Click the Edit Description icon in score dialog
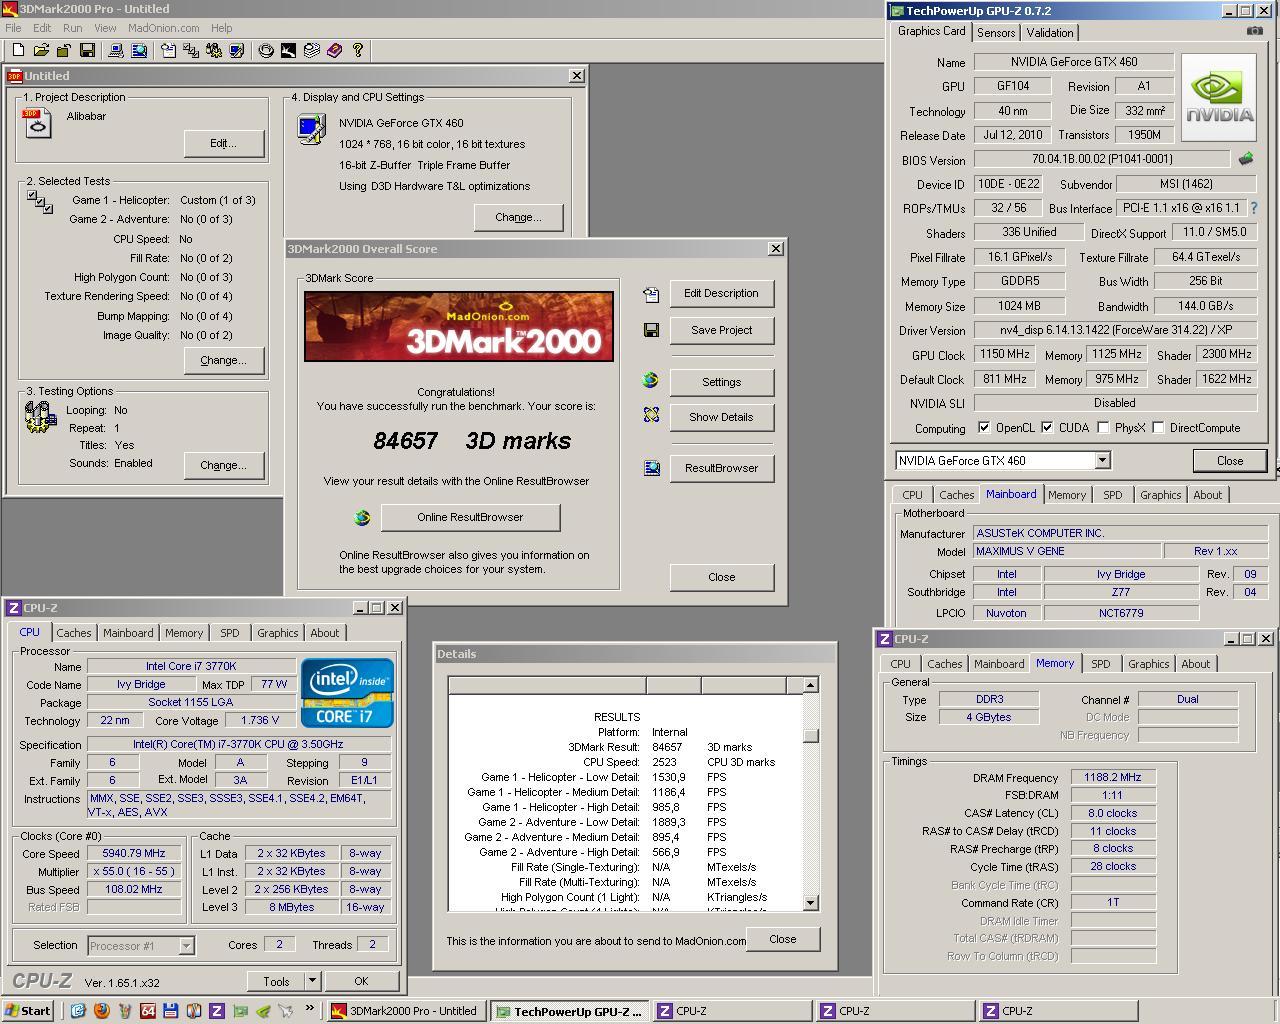1280x1024 pixels. point(651,294)
